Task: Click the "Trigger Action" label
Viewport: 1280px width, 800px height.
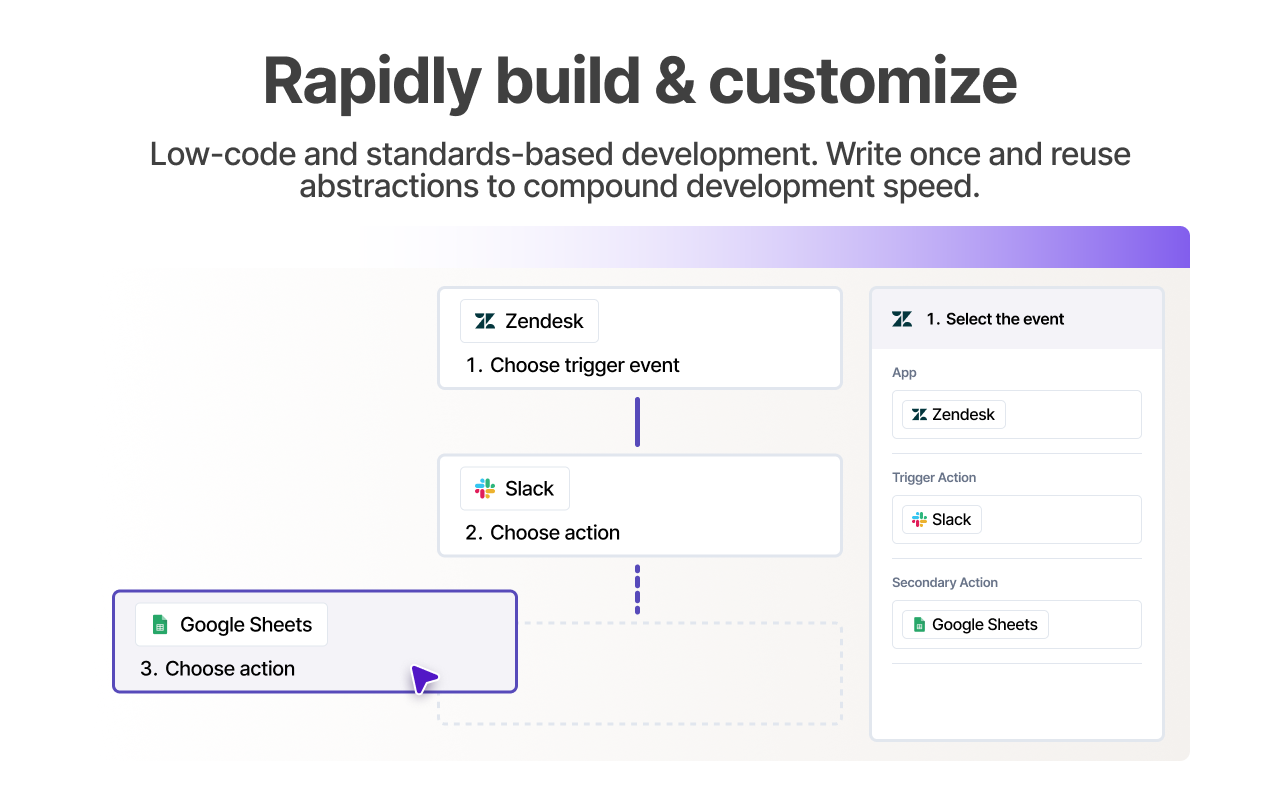Action: pos(934,478)
